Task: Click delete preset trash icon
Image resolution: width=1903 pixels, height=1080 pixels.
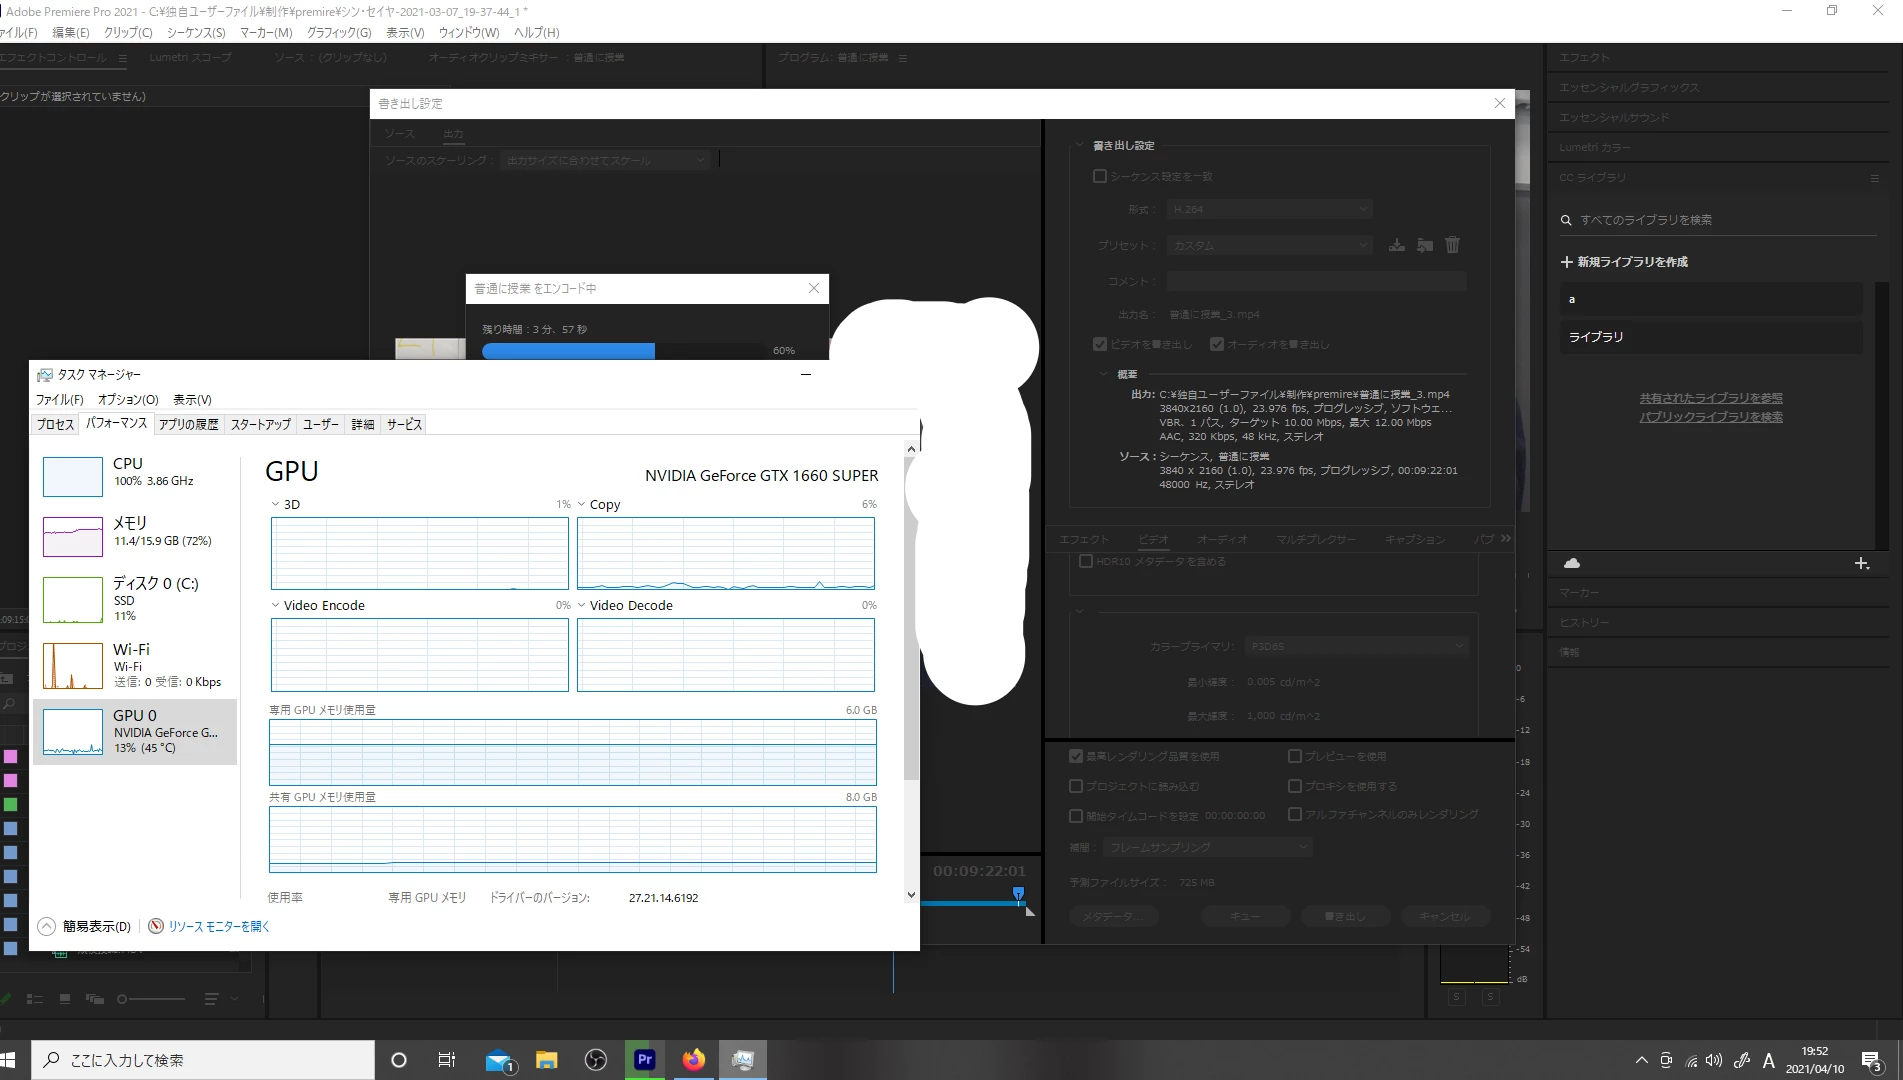Action: tap(1452, 245)
